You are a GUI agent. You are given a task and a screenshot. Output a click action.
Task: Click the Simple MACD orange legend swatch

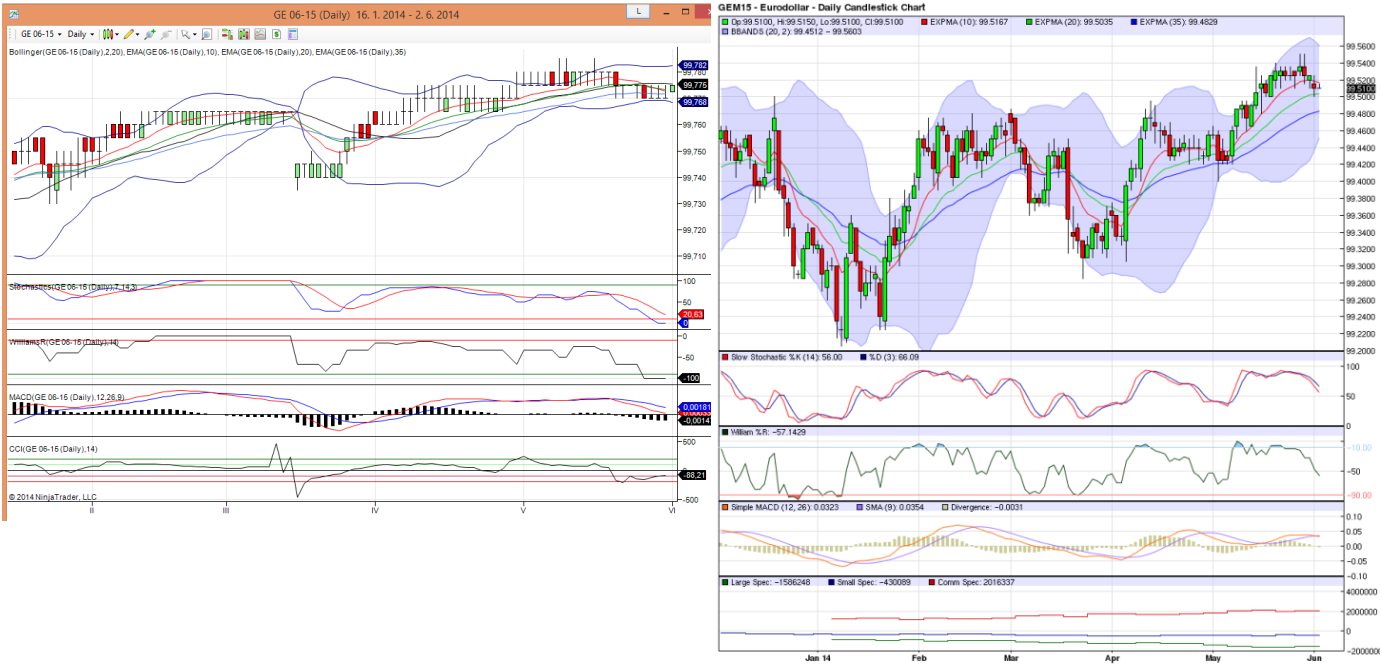coord(723,507)
